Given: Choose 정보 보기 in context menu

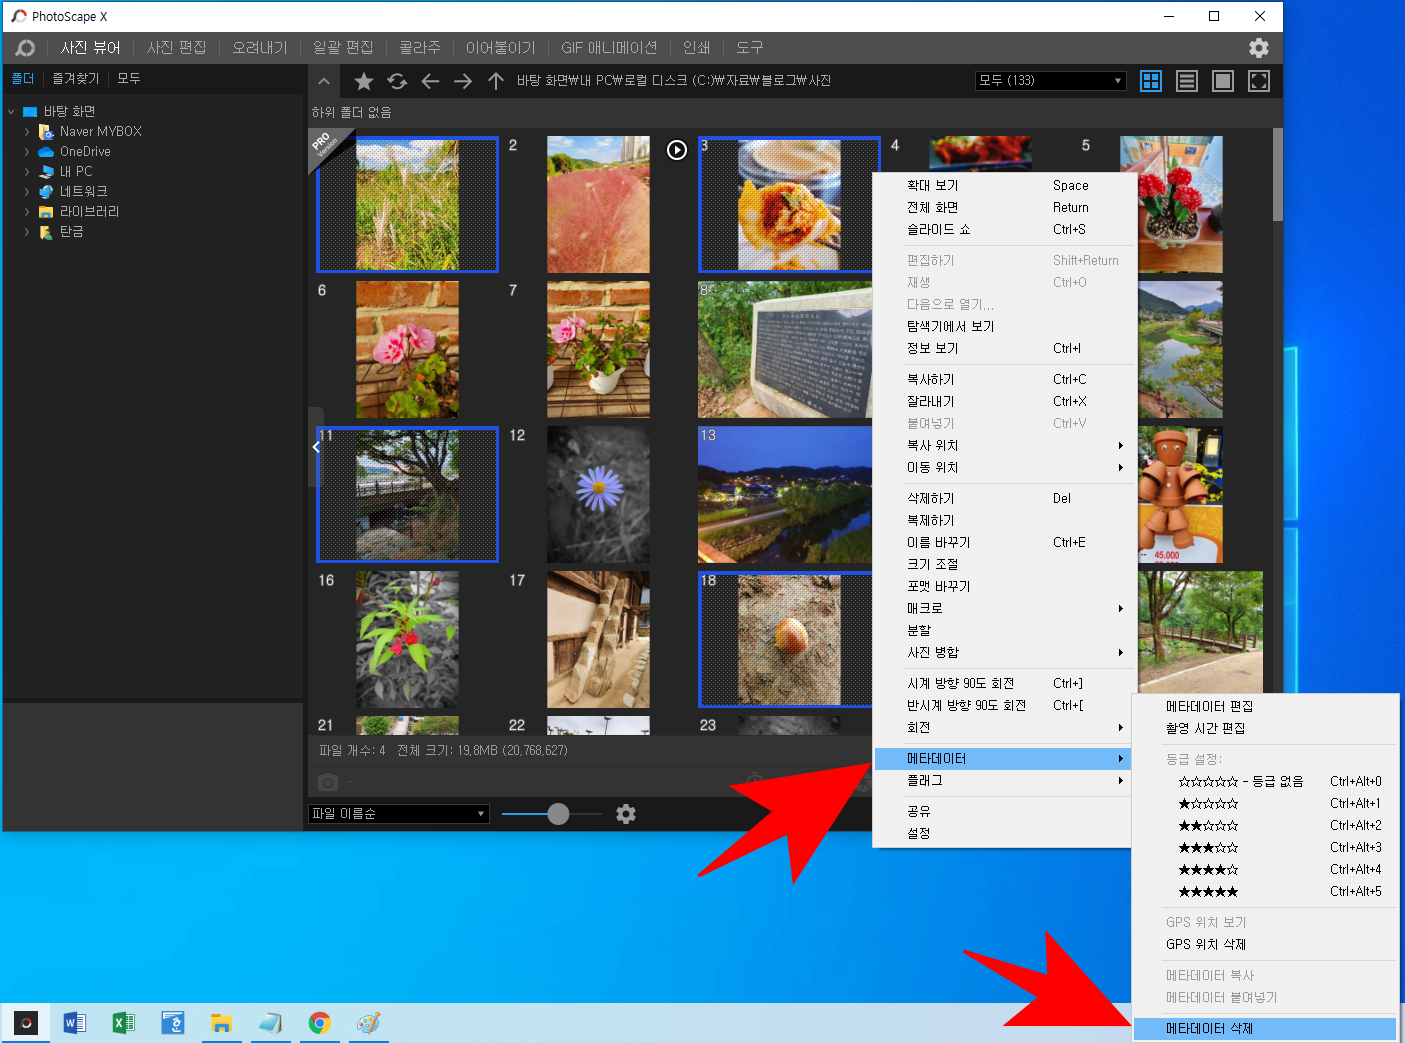Looking at the screenshot, I should (1003, 348).
